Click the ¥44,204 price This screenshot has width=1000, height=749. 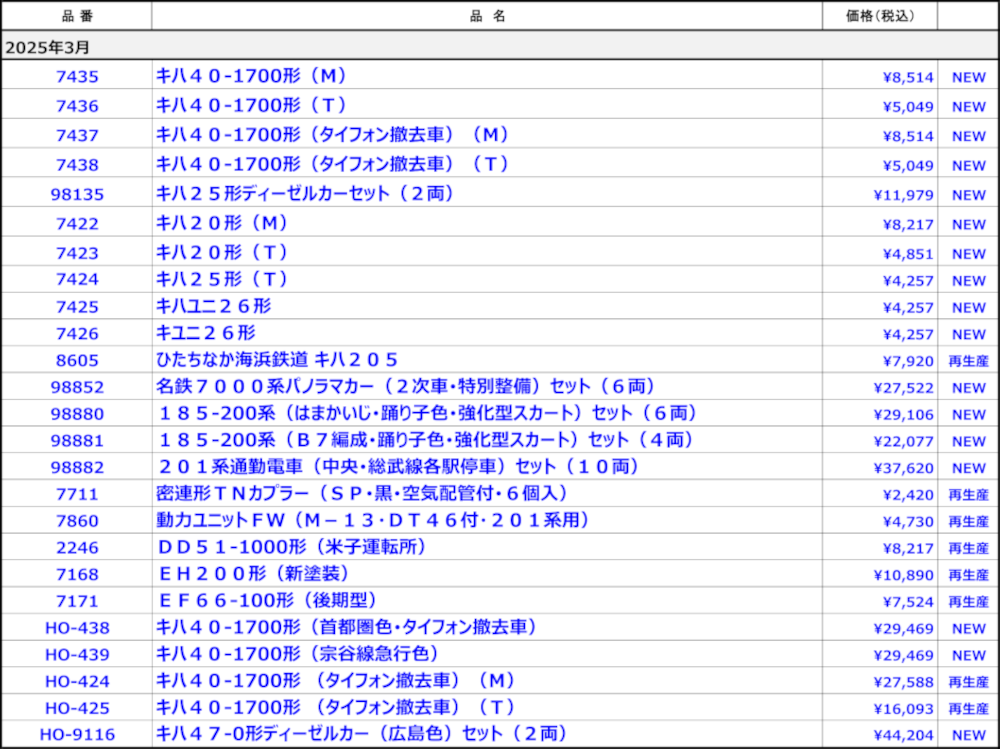(x=903, y=736)
